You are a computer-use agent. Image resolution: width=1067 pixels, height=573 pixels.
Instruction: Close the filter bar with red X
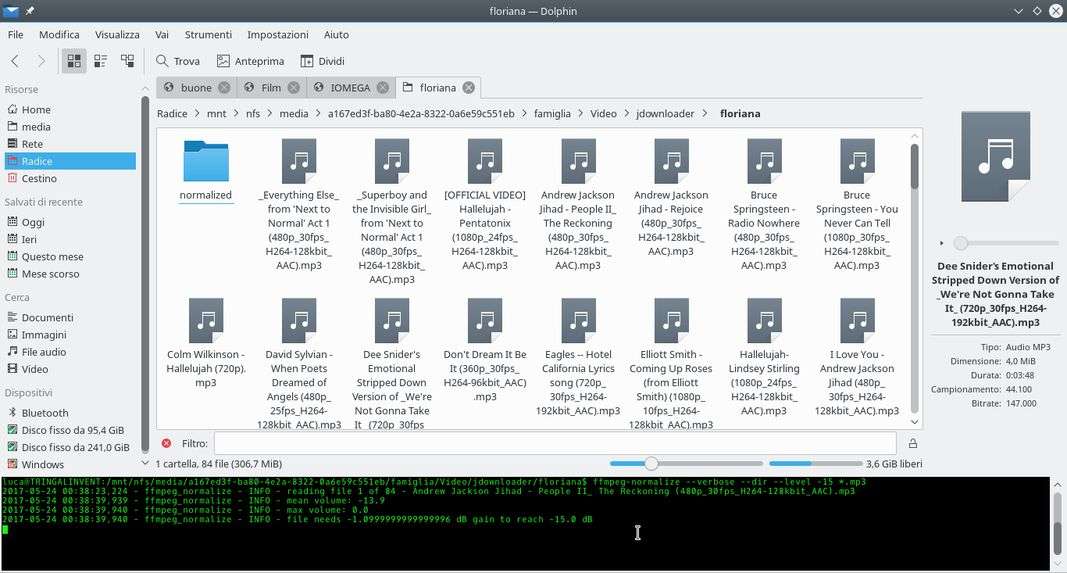(166, 443)
